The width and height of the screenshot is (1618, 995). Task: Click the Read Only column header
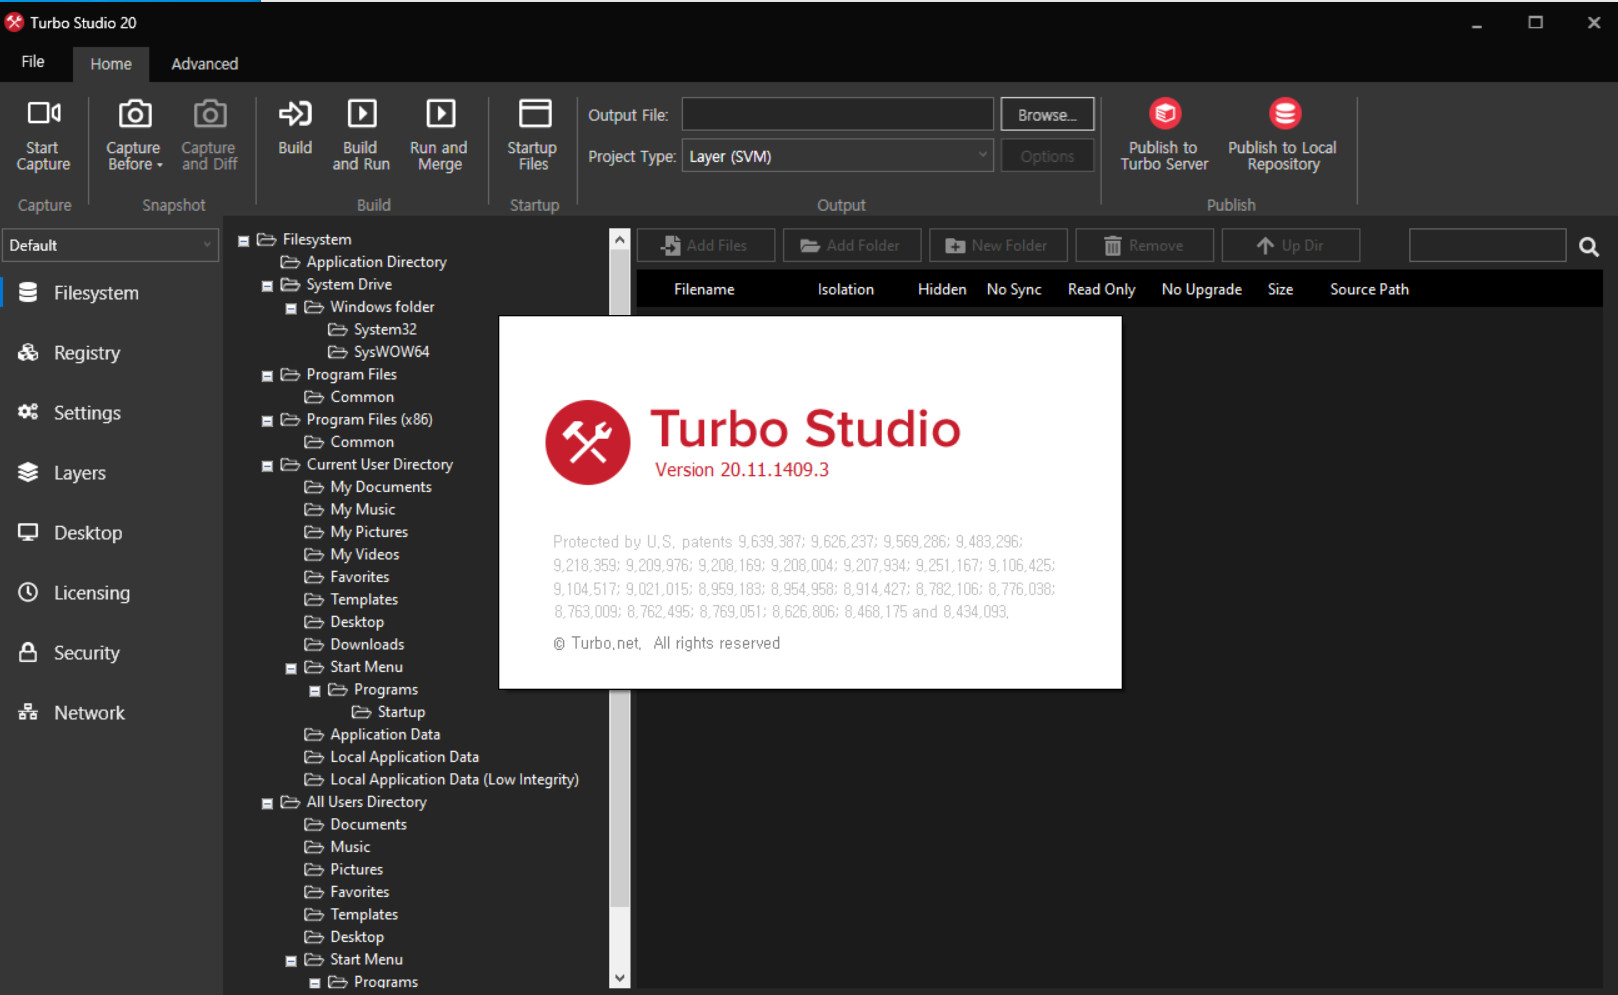(x=1101, y=289)
